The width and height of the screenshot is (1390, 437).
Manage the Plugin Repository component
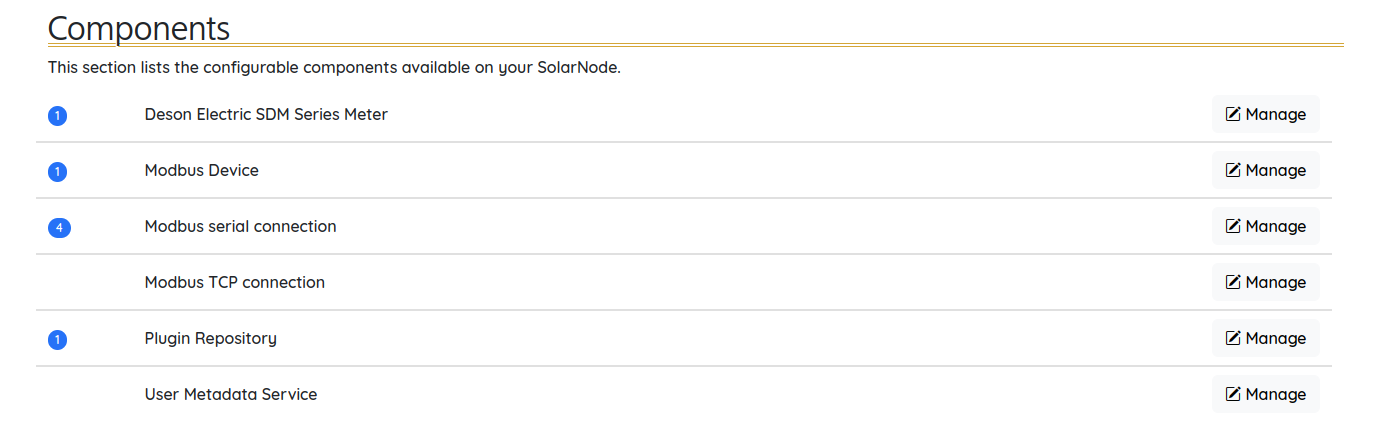click(x=1266, y=338)
